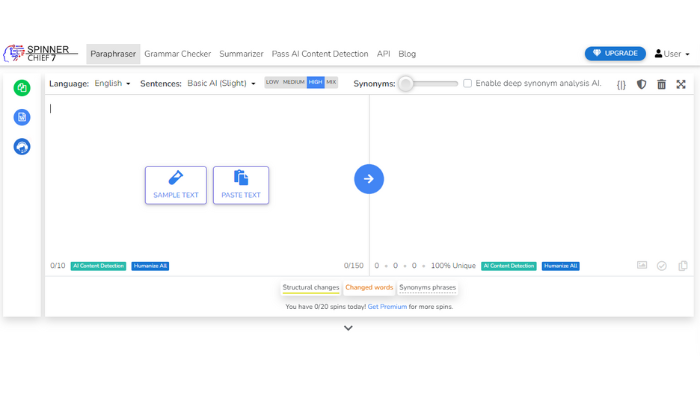Open the User account dropdown menu
Image resolution: width=700 pixels, height=400 pixels.
point(672,54)
